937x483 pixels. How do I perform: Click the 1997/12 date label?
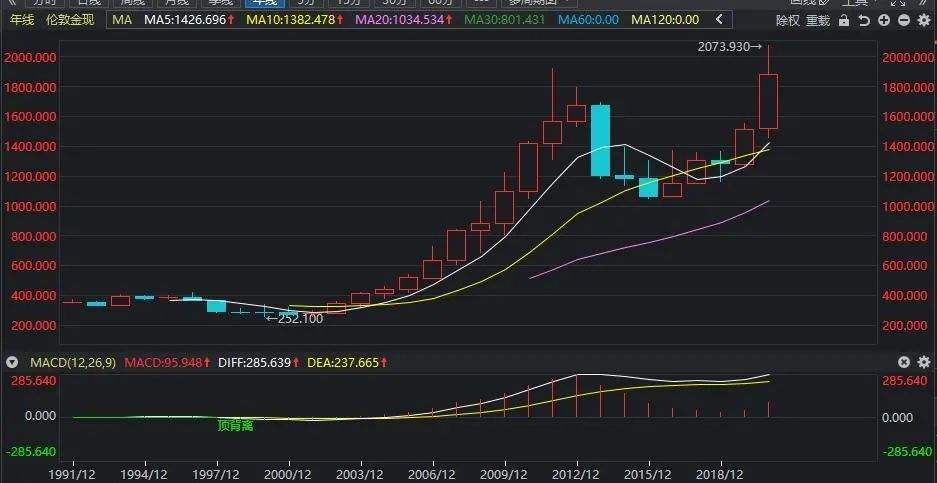[x=218, y=475]
